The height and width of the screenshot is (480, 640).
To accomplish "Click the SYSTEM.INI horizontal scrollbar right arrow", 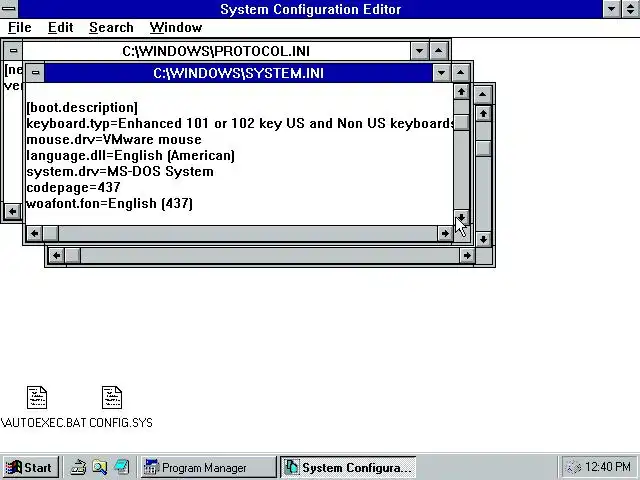I will [x=445, y=233].
